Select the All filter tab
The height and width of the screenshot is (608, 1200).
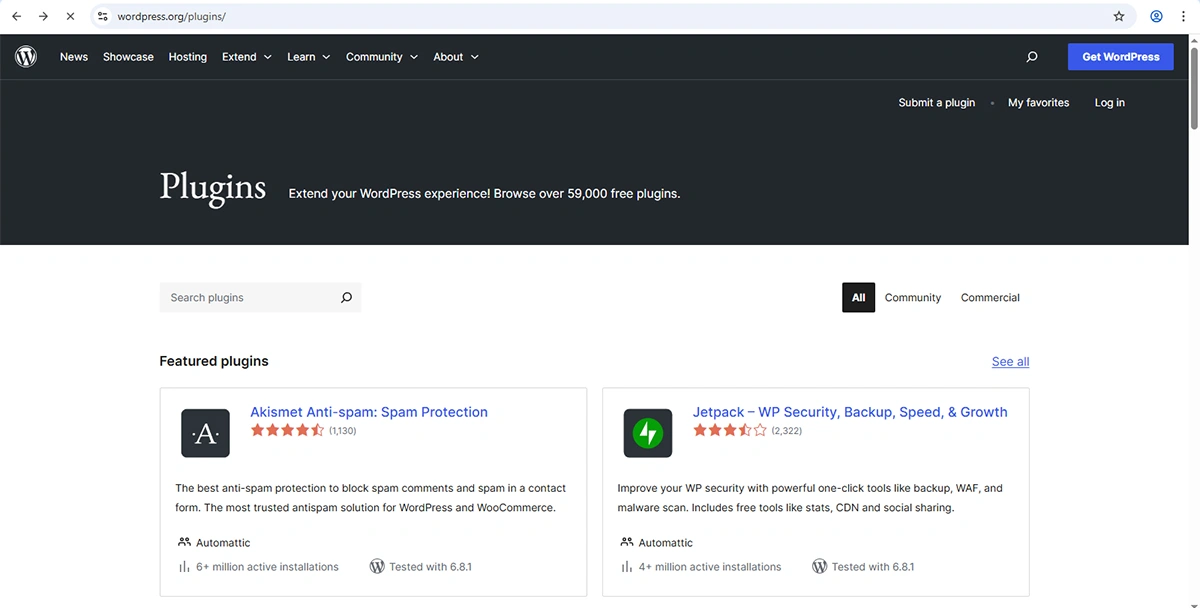[x=859, y=298]
